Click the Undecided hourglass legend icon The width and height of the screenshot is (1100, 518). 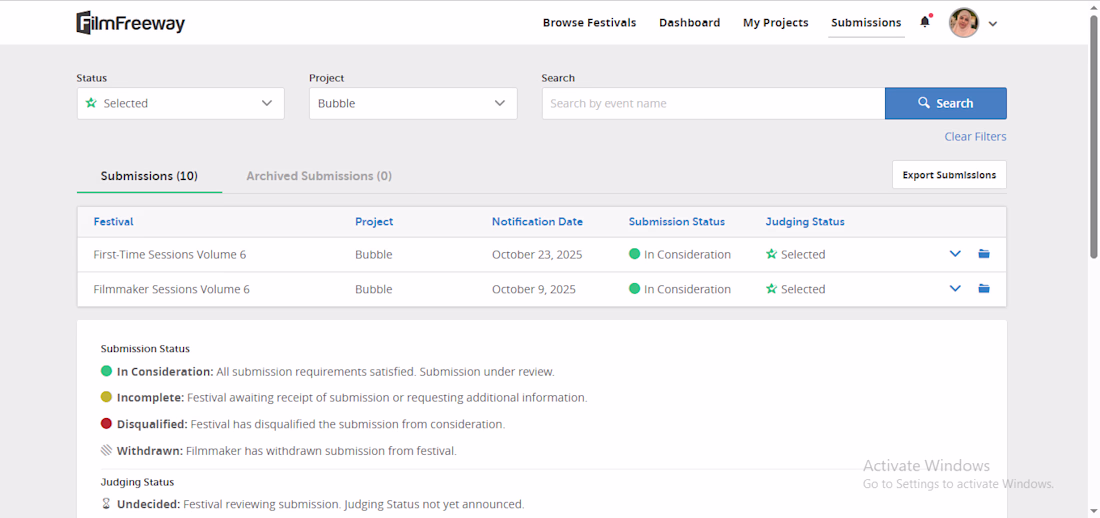(107, 504)
